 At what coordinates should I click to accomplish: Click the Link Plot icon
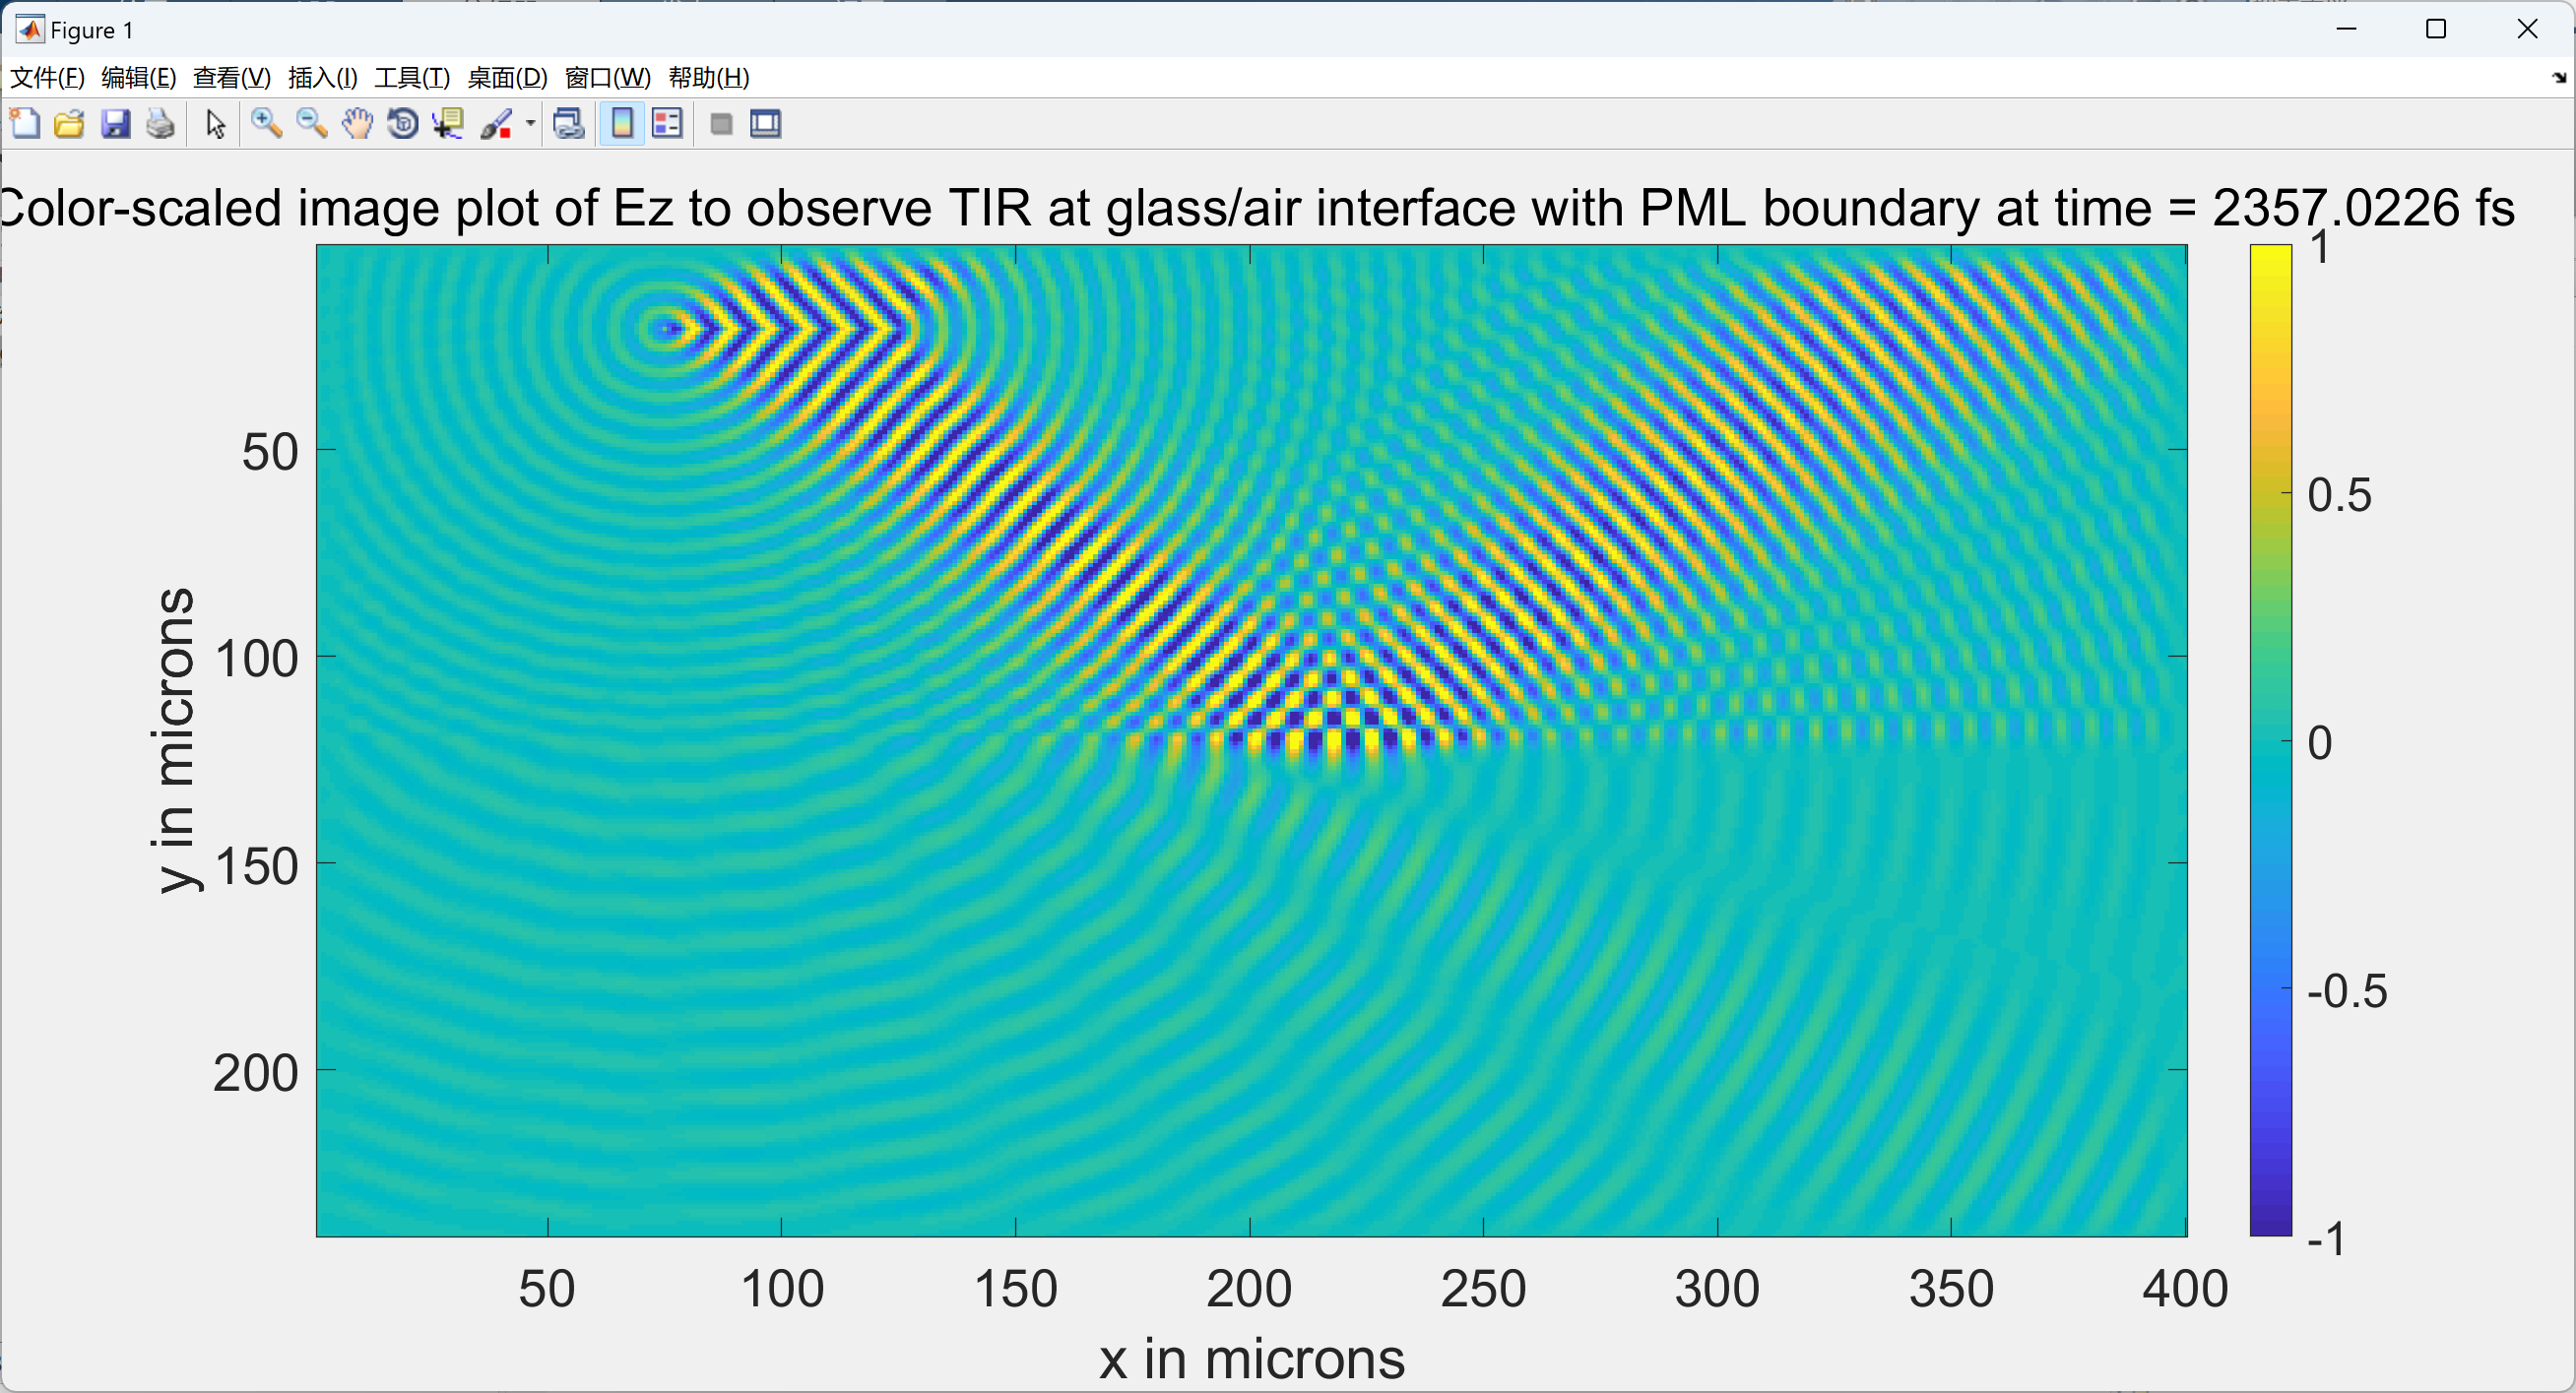tap(567, 123)
